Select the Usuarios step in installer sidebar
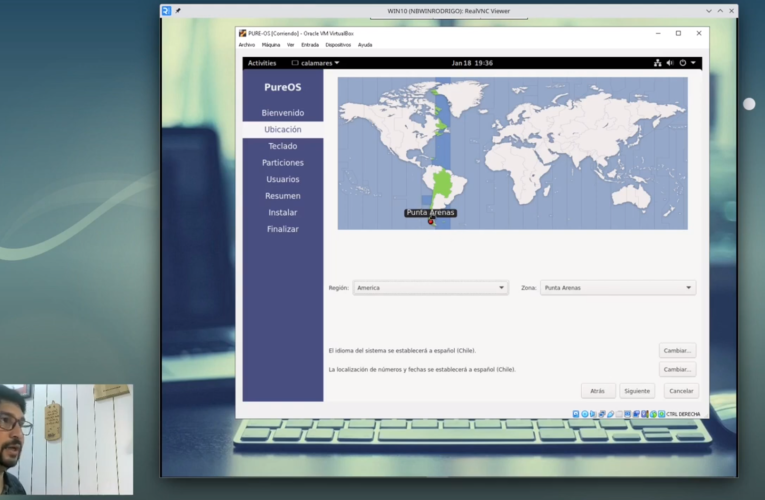The height and width of the screenshot is (500, 765). (283, 179)
